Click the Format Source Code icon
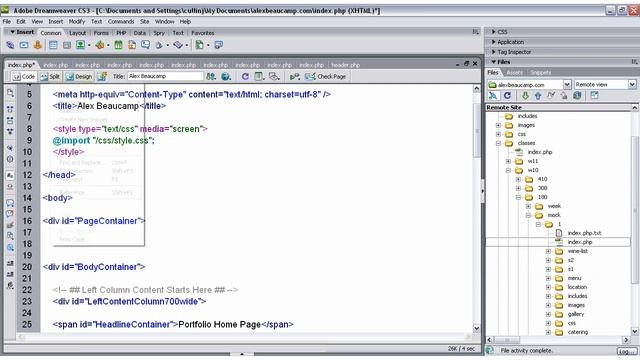 pyautogui.click(x=10, y=286)
